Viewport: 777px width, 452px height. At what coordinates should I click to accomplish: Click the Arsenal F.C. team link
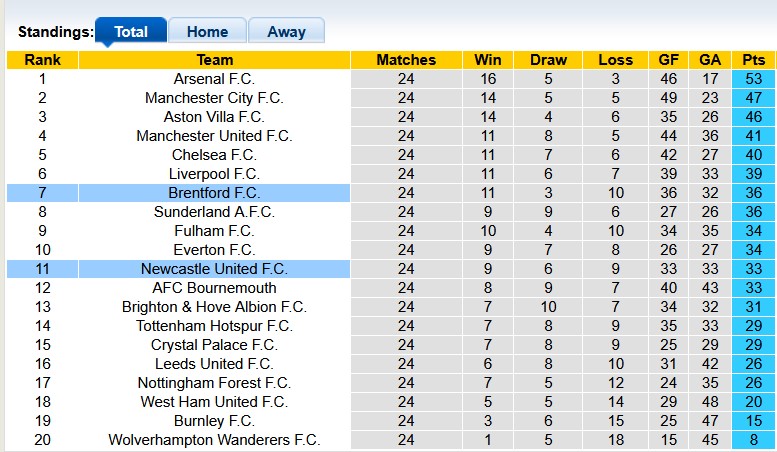point(214,79)
